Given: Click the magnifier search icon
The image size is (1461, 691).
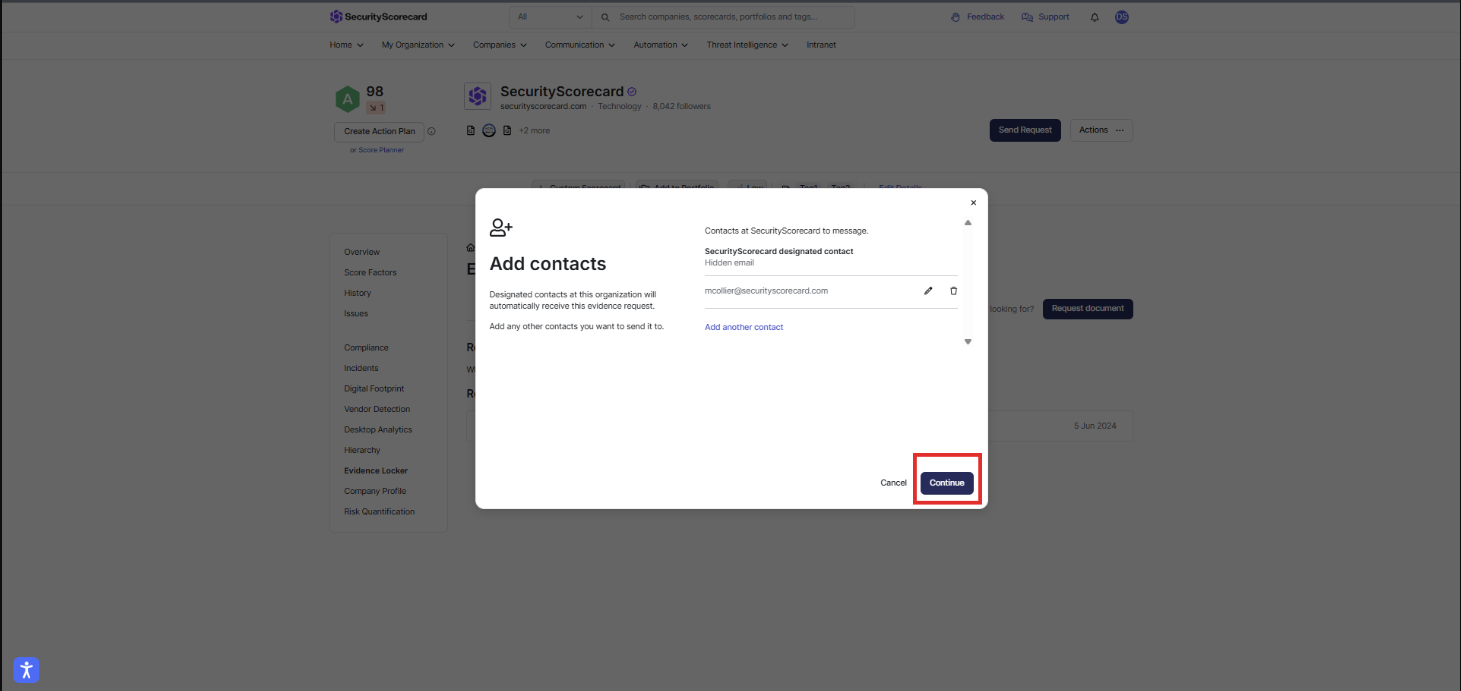Looking at the screenshot, I should pyautogui.click(x=605, y=17).
